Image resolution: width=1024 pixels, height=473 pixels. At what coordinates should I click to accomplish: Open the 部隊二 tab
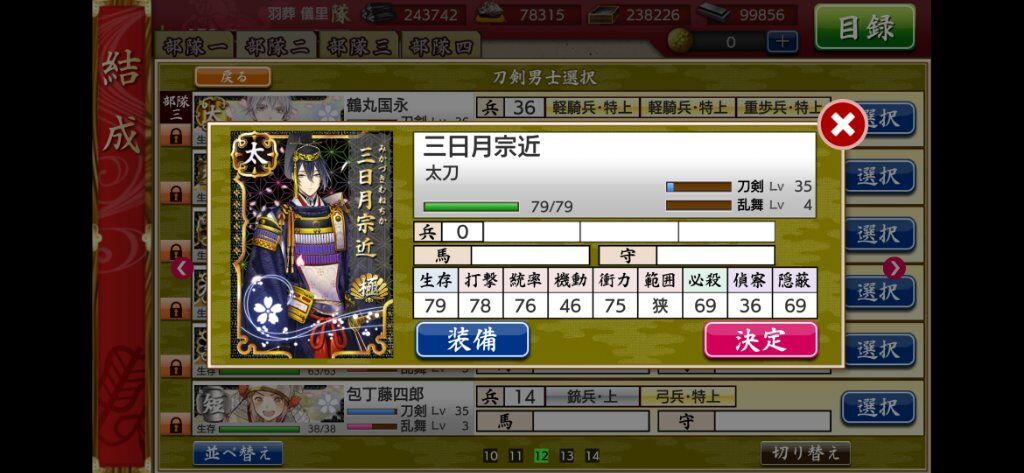(x=277, y=46)
